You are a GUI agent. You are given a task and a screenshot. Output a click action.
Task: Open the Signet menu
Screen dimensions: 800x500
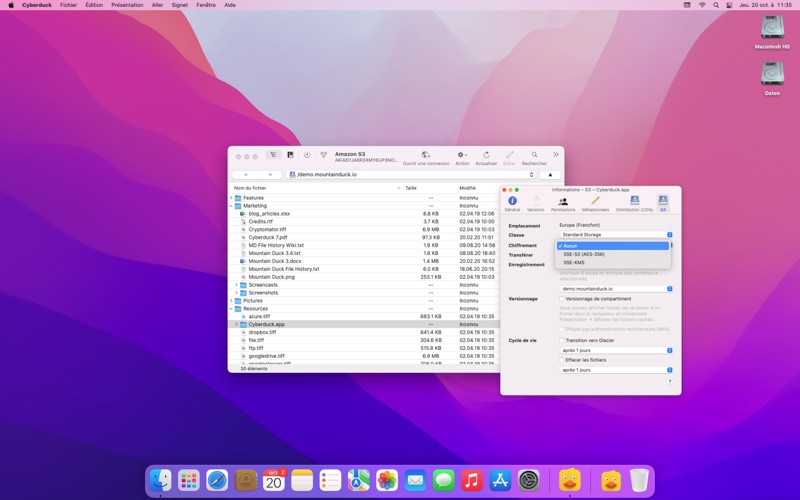(x=180, y=5)
